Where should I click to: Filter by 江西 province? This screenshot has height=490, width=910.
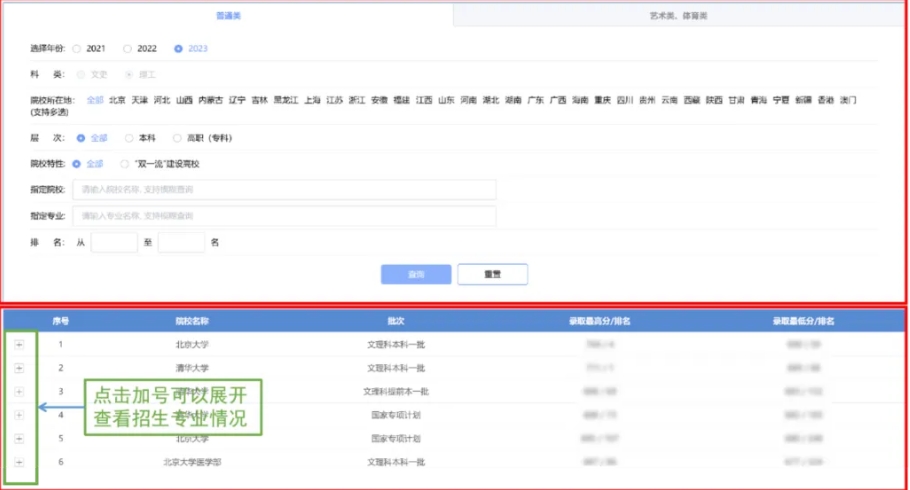[x=424, y=100]
